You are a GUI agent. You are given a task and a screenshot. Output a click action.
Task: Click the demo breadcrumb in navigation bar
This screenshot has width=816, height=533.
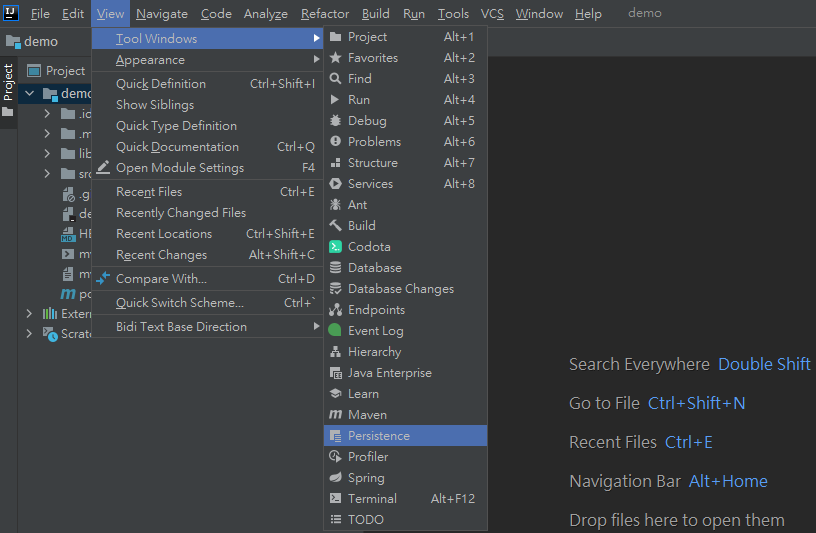[x=41, y=42]
